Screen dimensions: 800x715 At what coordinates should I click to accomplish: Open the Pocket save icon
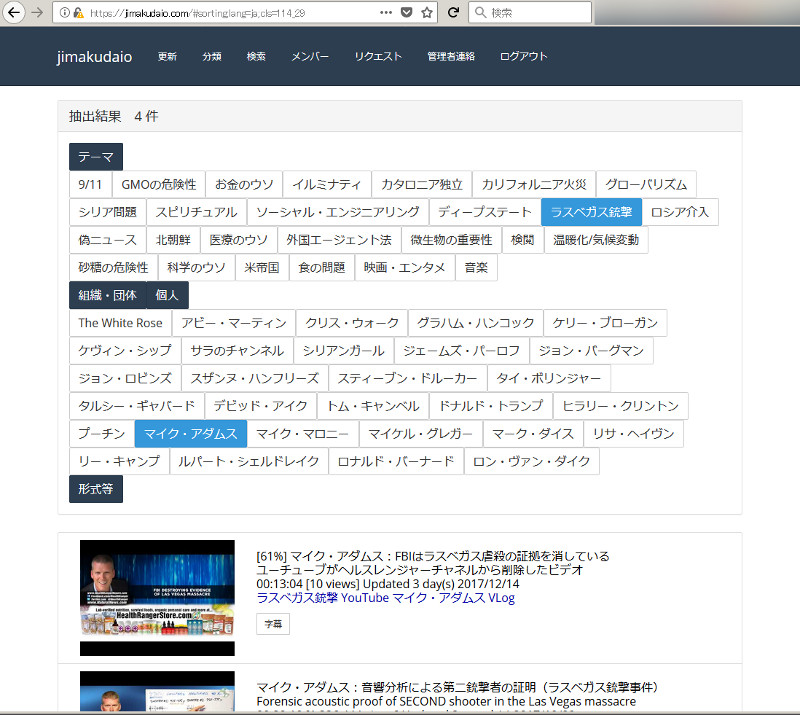pyautogui.click(x=407, y=13)
